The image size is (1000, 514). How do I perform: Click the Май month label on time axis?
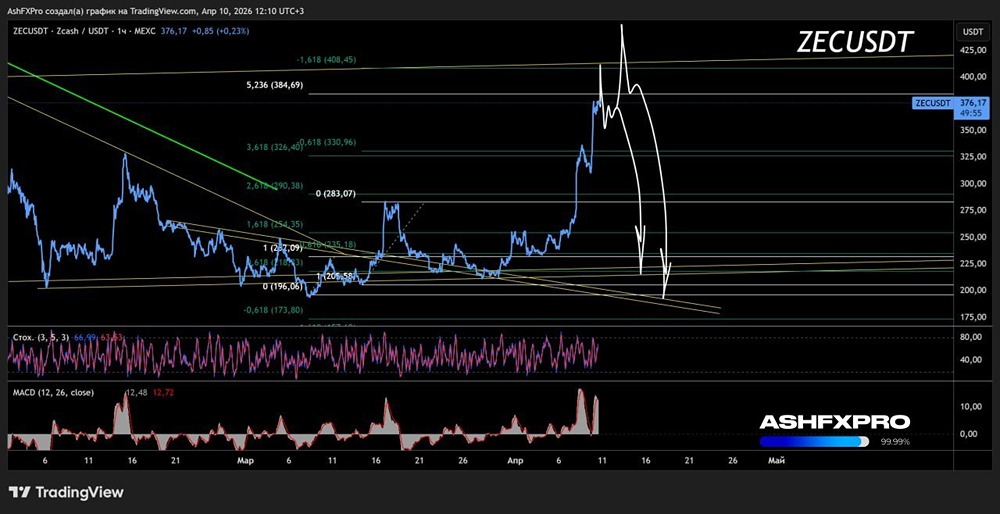[776, 460]
